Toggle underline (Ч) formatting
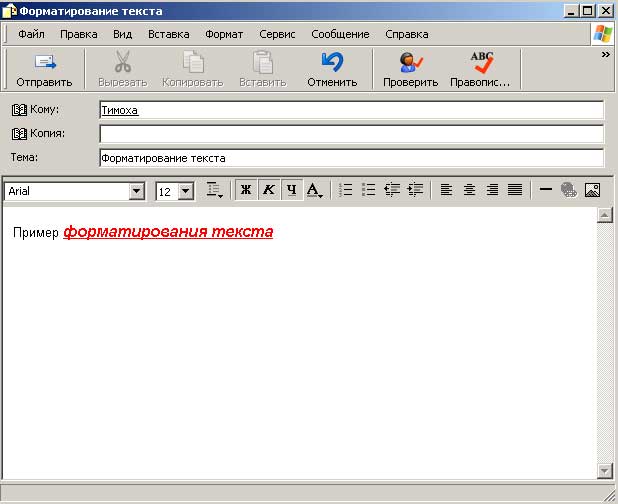 [291, 190]
